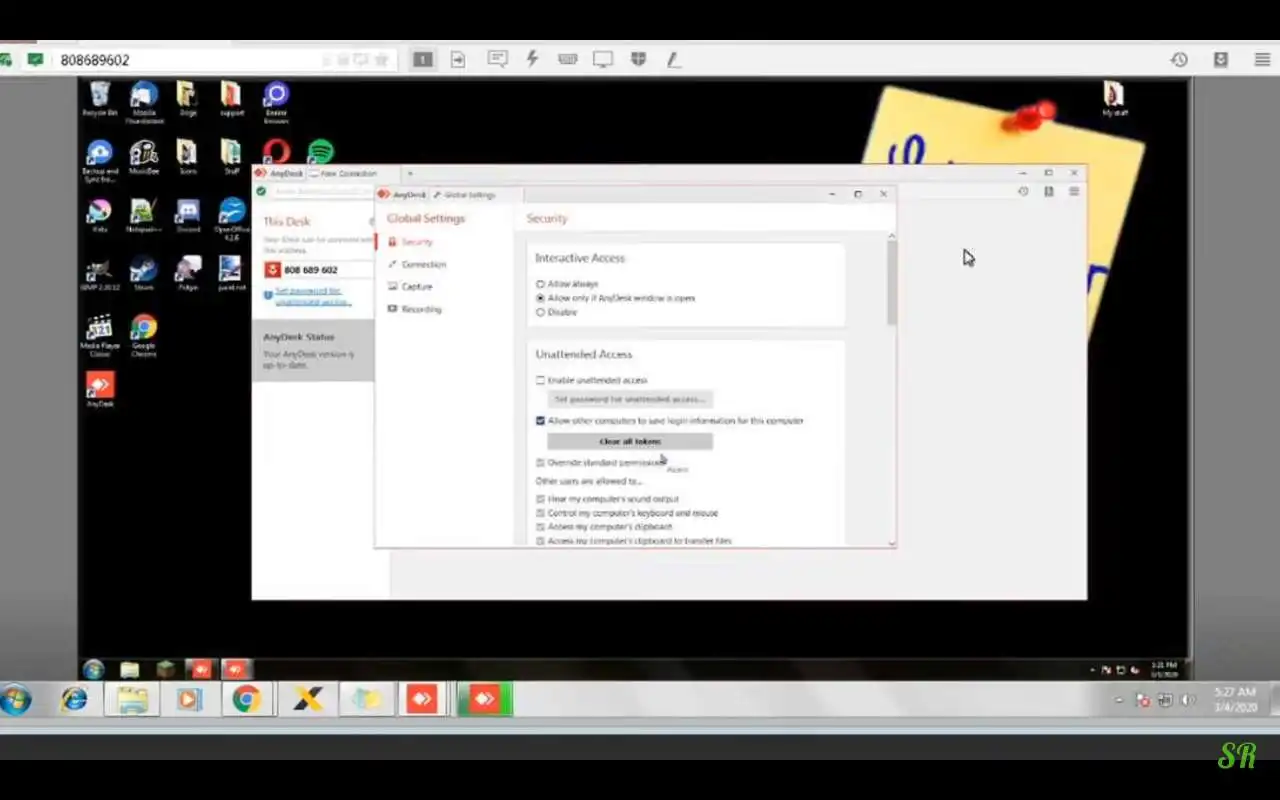Open Google Chrome shortcut on remote desktop
This screenshot has height=800, width=1280.
(x=144, y=335)
